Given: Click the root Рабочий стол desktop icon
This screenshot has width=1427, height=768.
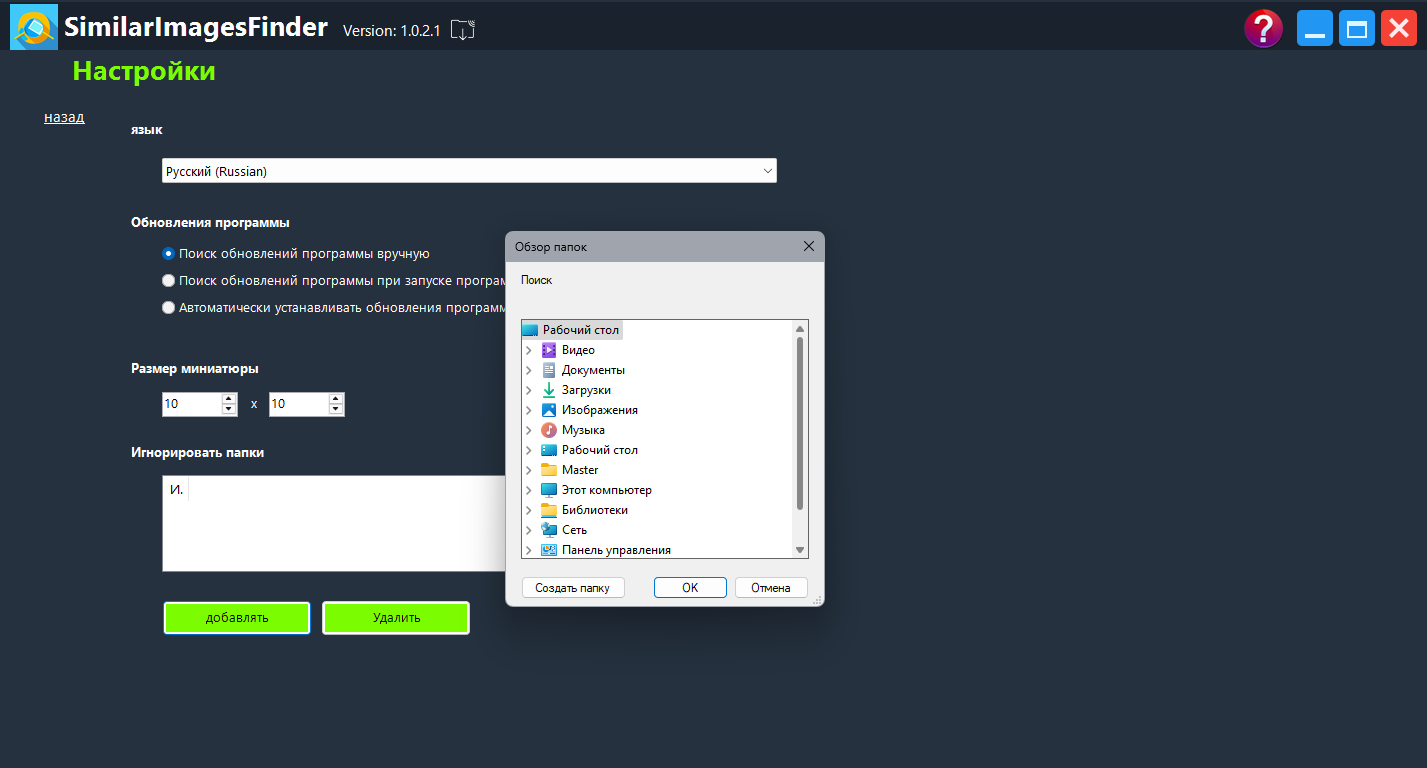Looking at the screenshot, I should [x=530, y=330].
